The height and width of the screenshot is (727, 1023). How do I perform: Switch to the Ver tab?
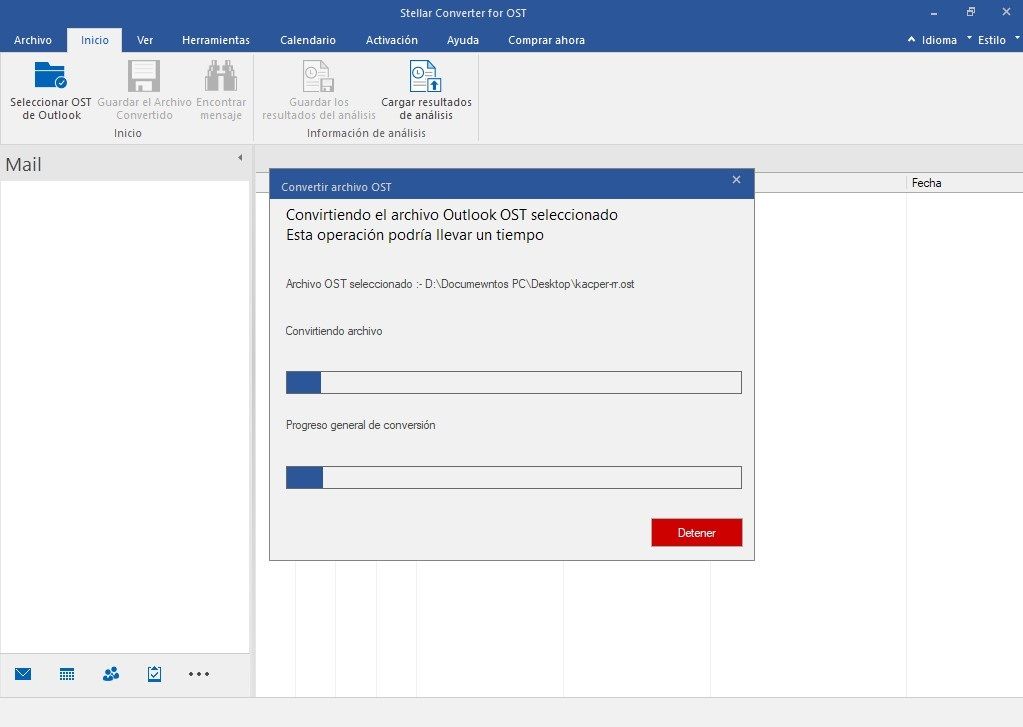[145, 40]
